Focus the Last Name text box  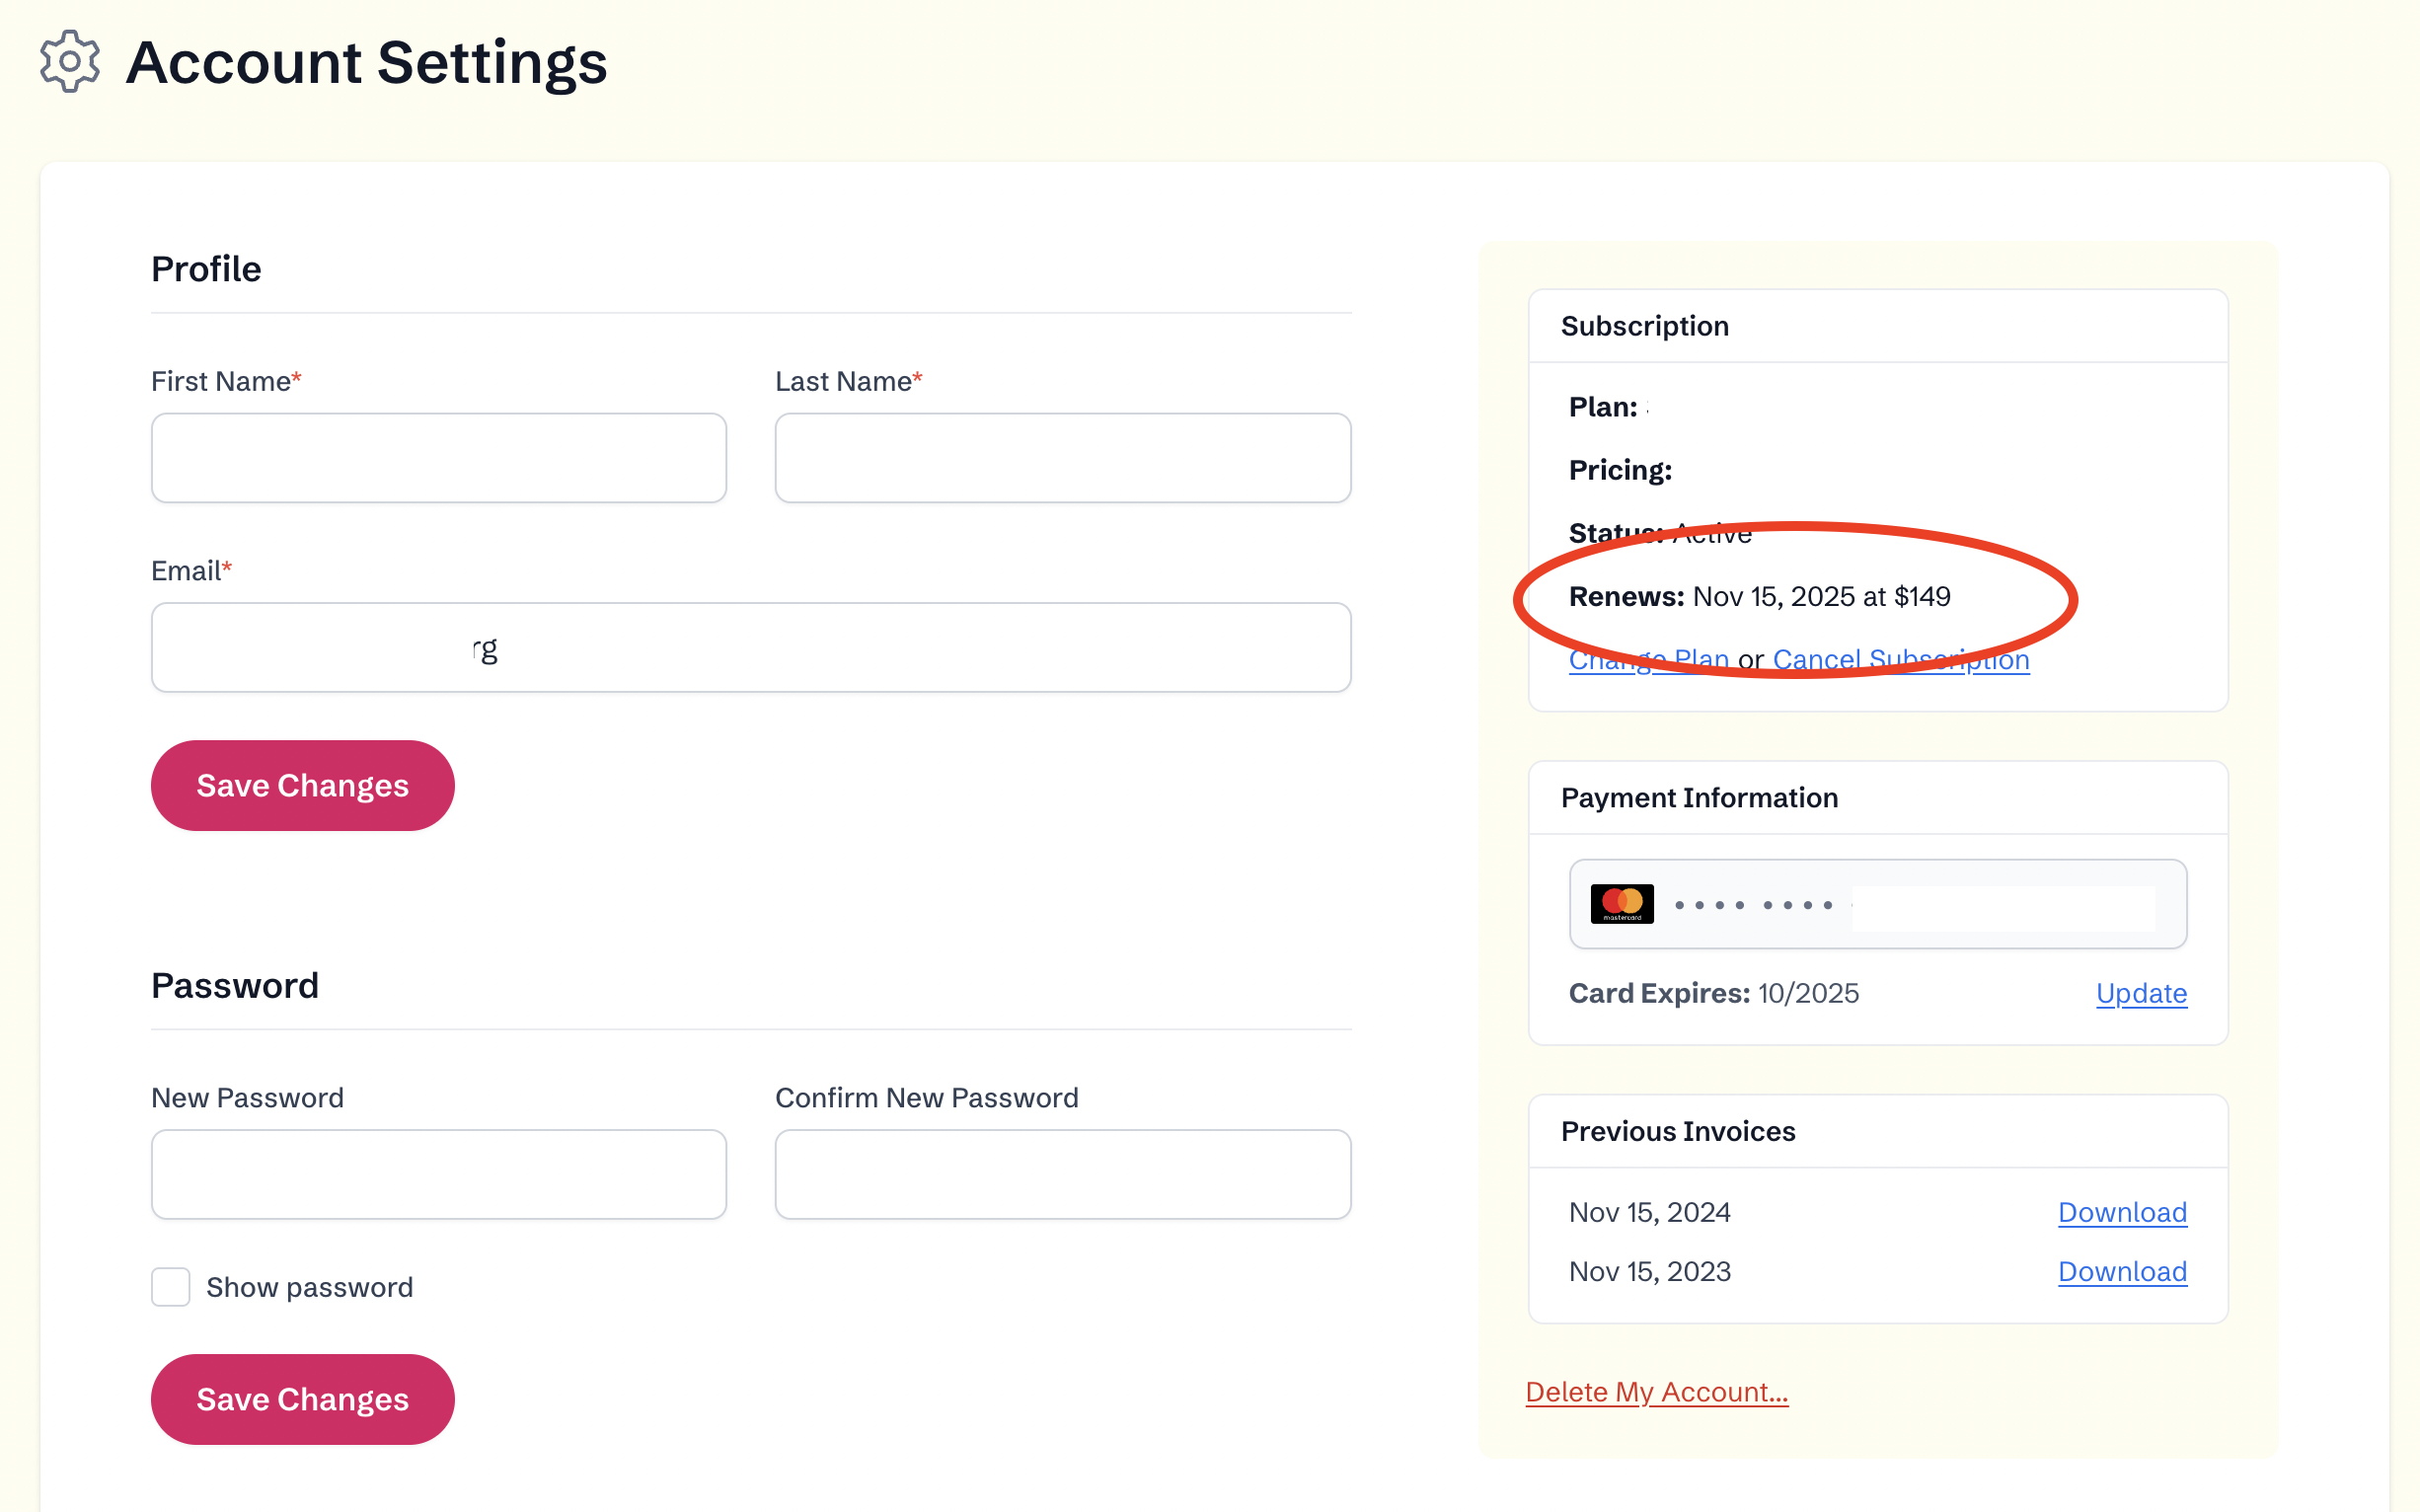click(x=1062, y=458)
